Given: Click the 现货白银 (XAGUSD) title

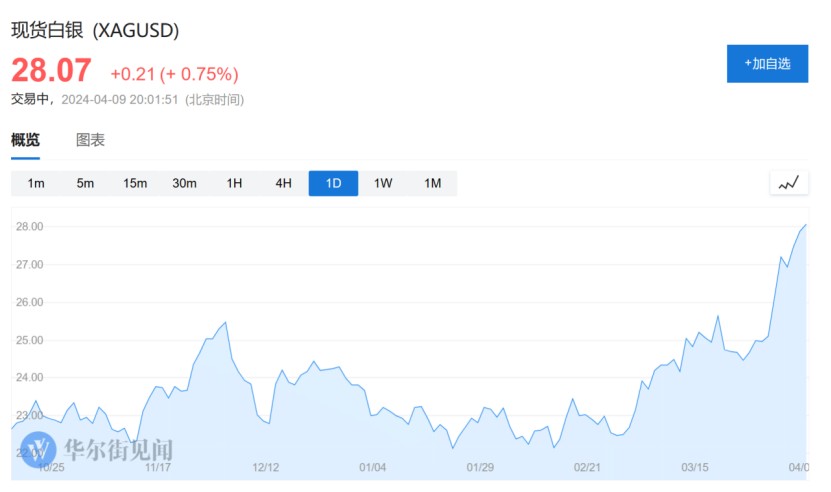Looking at the screenshot, I should pos(95,31).
